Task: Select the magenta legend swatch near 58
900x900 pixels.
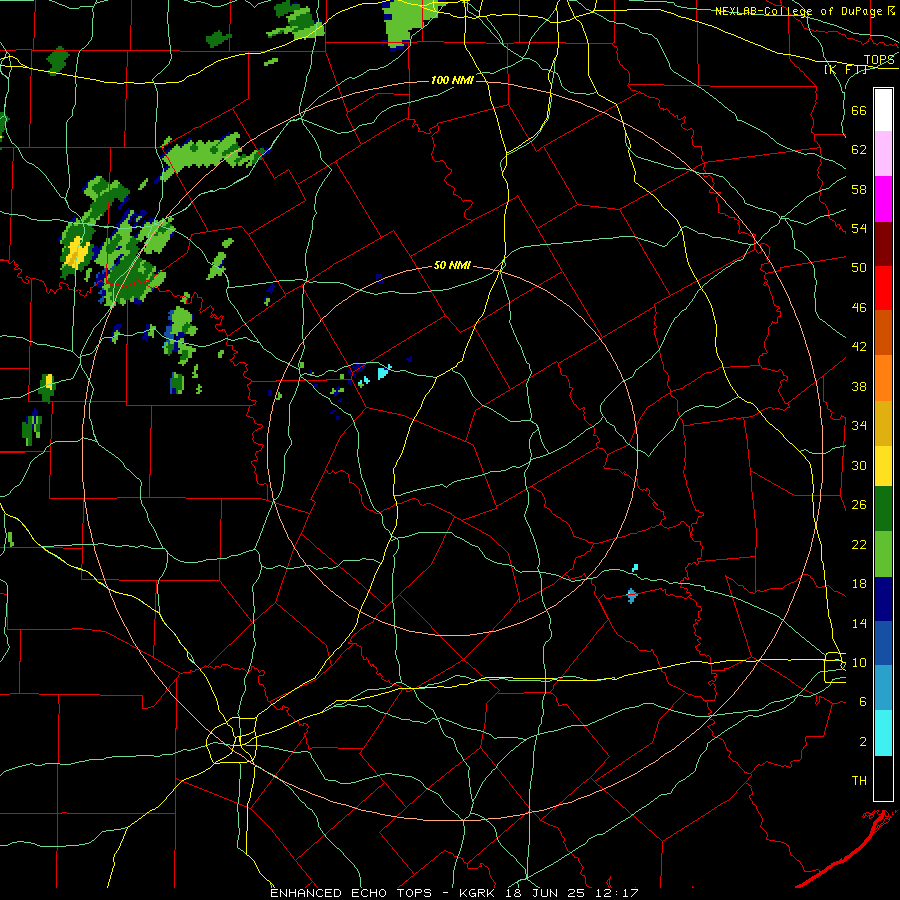Action: pos(883,199)
